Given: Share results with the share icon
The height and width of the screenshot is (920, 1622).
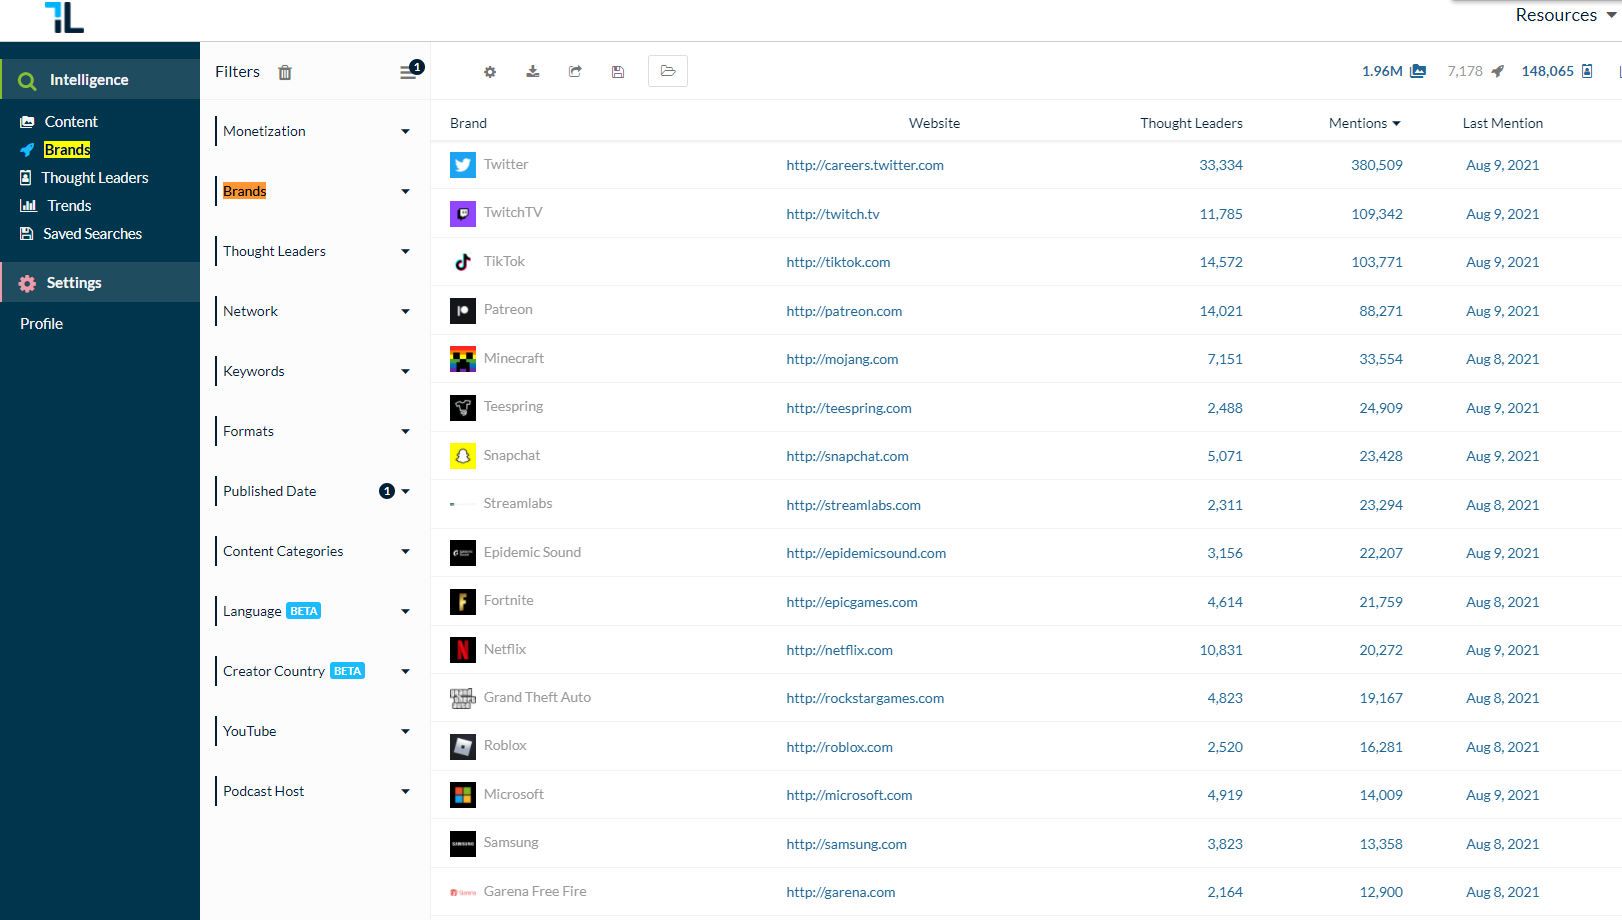Looking at the screenshot, I should pyautogui.click(x=575, y=72).
